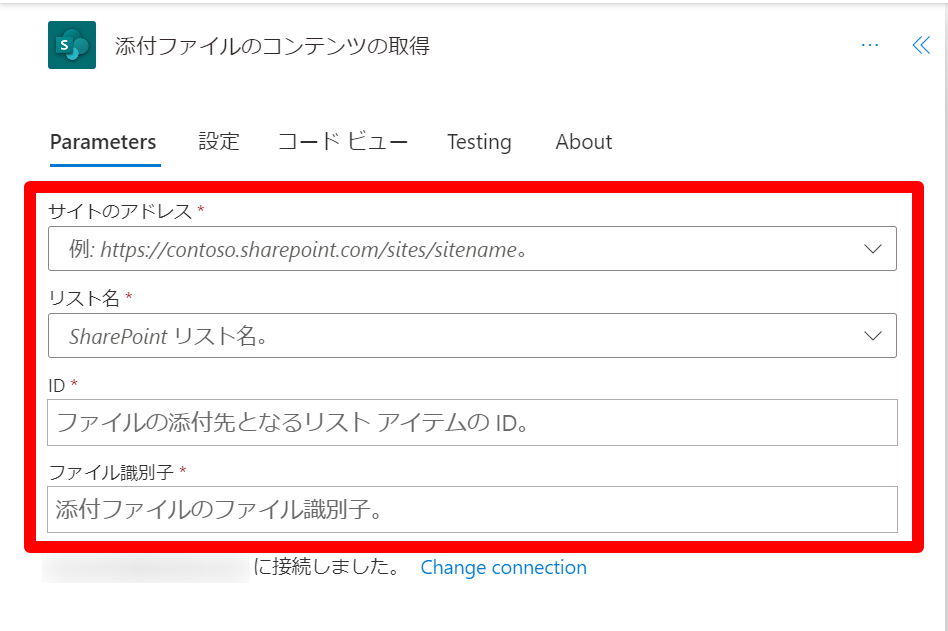Open the Testing tab

point(479,142)
